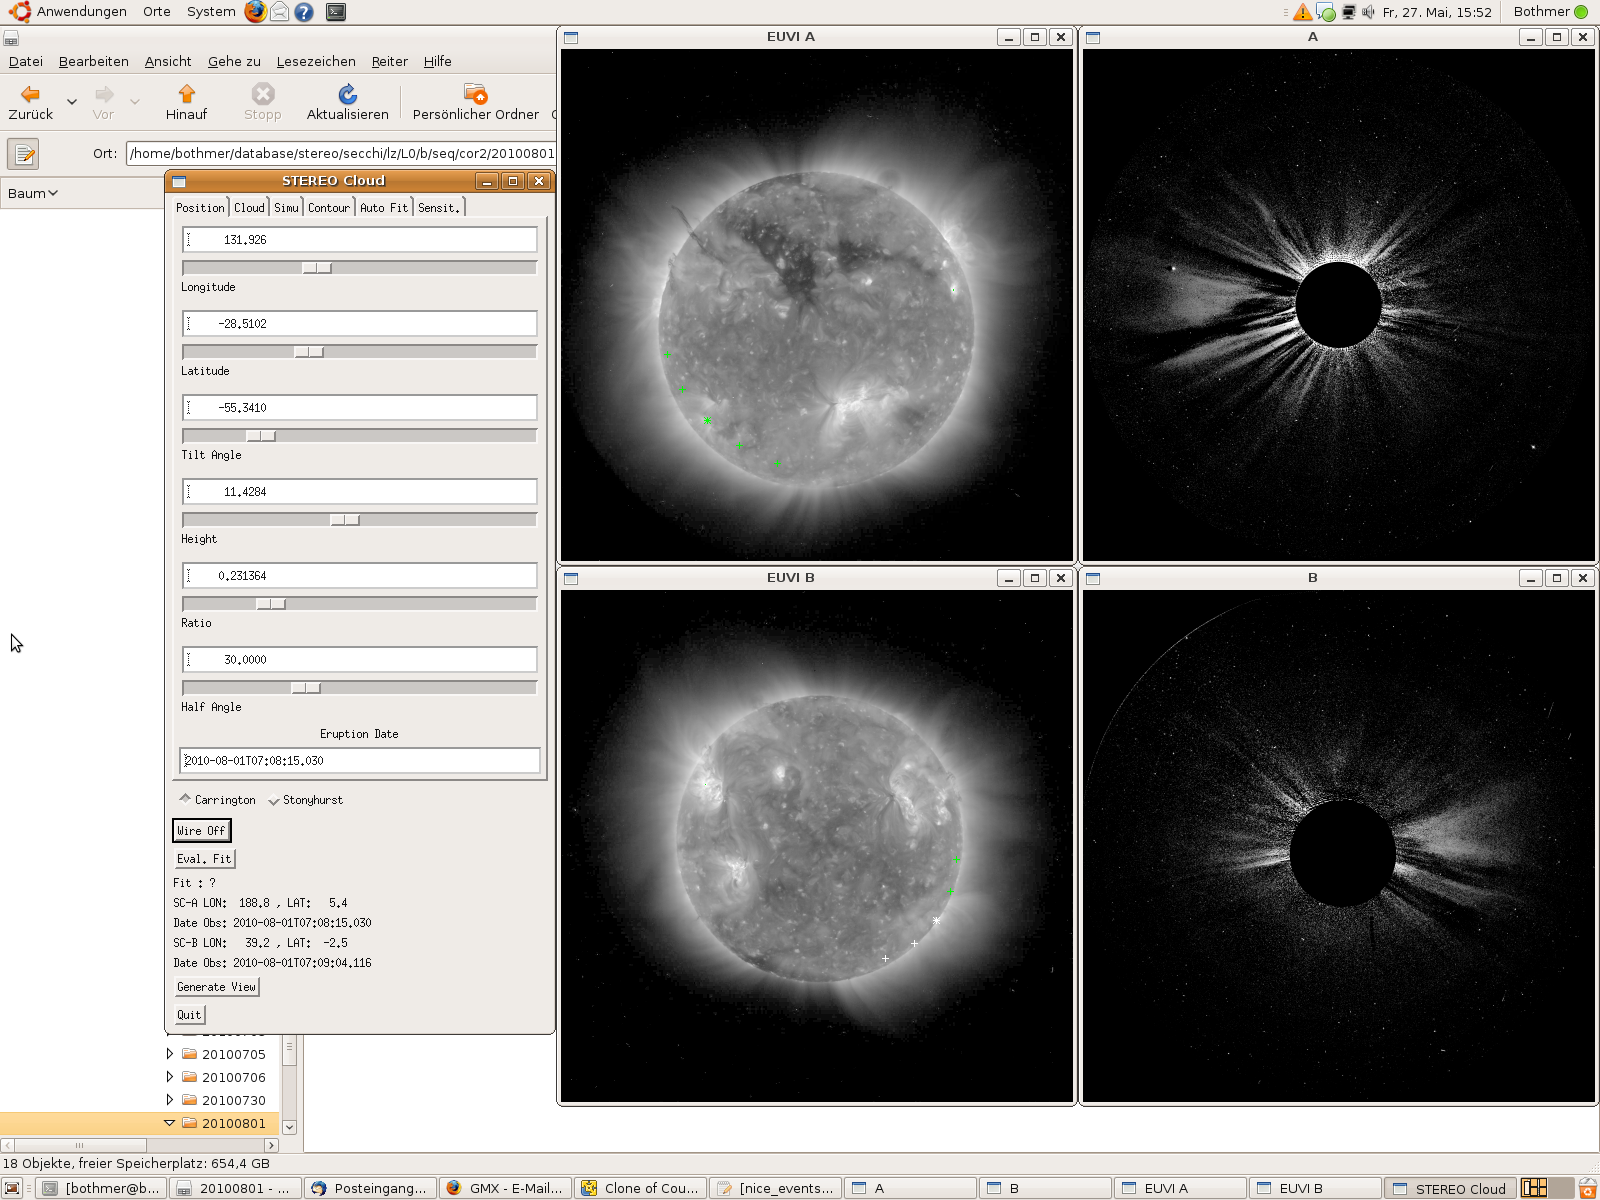Click the warning triangle tray icon
Image resolution: width=1600 pixels, height=1200 pixels.
[1302, 12]
